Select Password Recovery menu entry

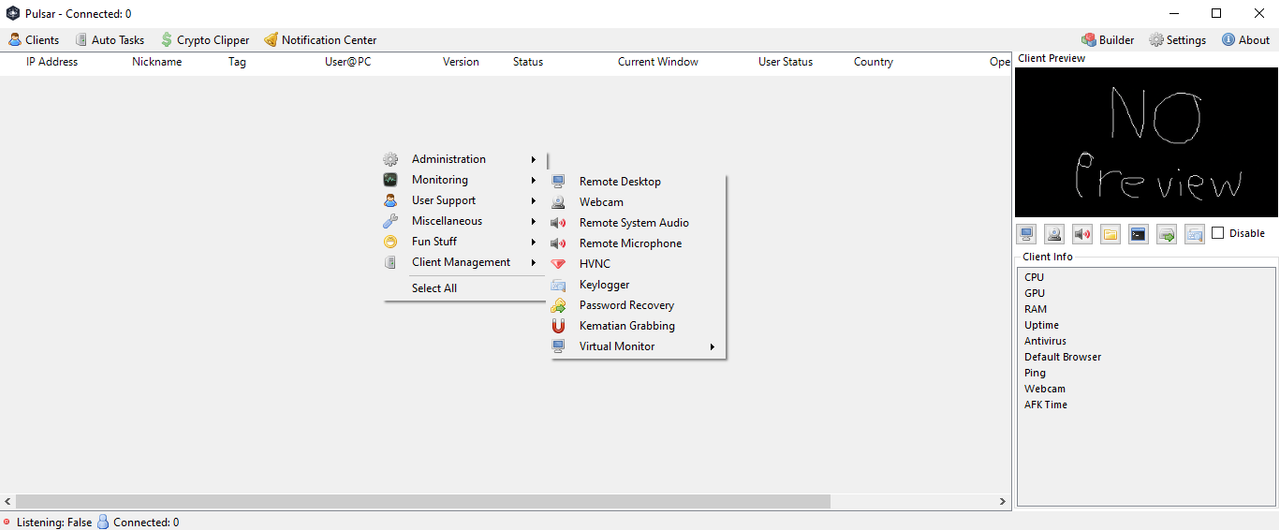(x=637, y=305)
